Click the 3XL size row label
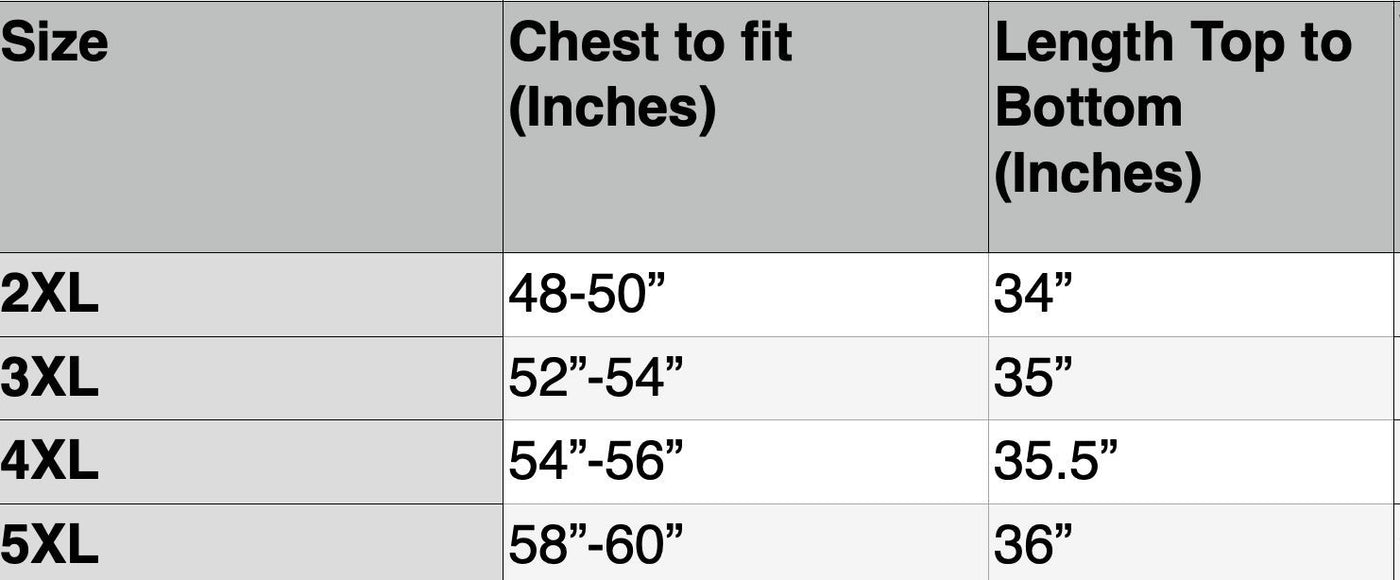The width and height of the screenshot is (1400, 580). point(50,379)
